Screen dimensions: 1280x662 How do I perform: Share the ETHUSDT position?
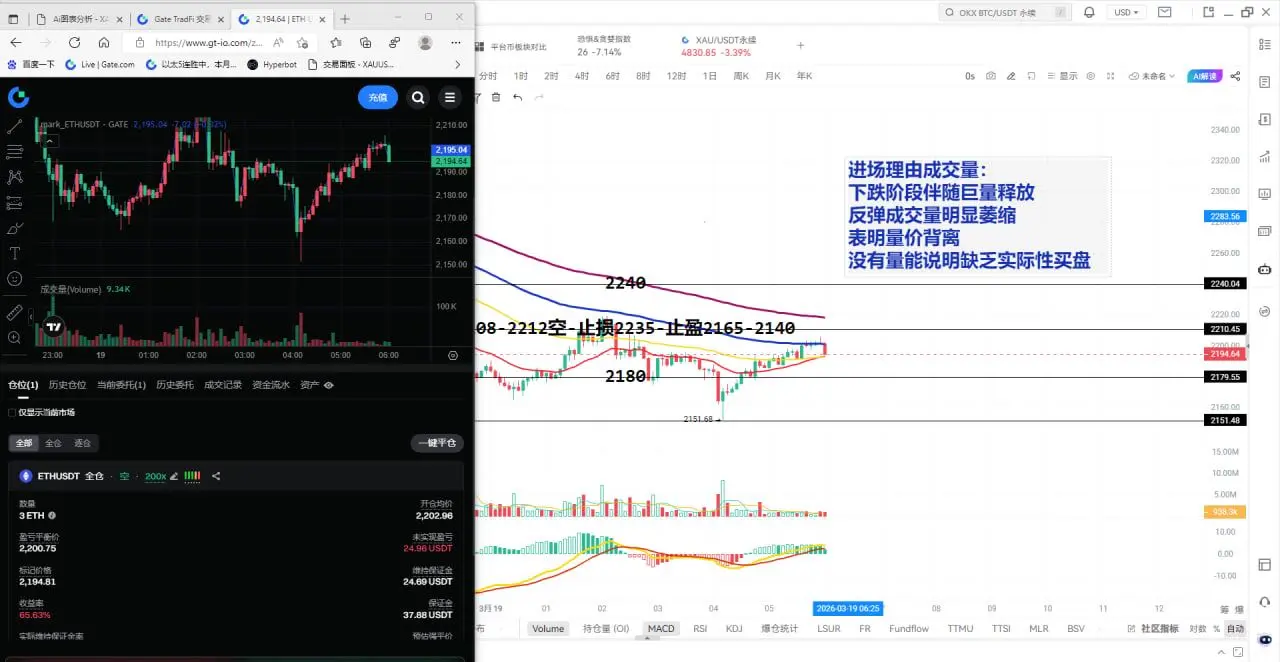coord(216,476)
